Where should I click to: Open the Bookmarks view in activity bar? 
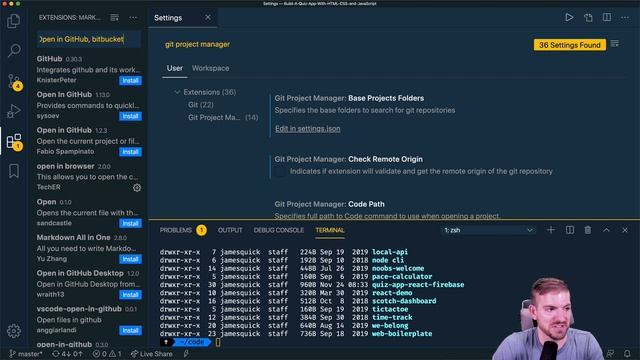tap(14, 171)
